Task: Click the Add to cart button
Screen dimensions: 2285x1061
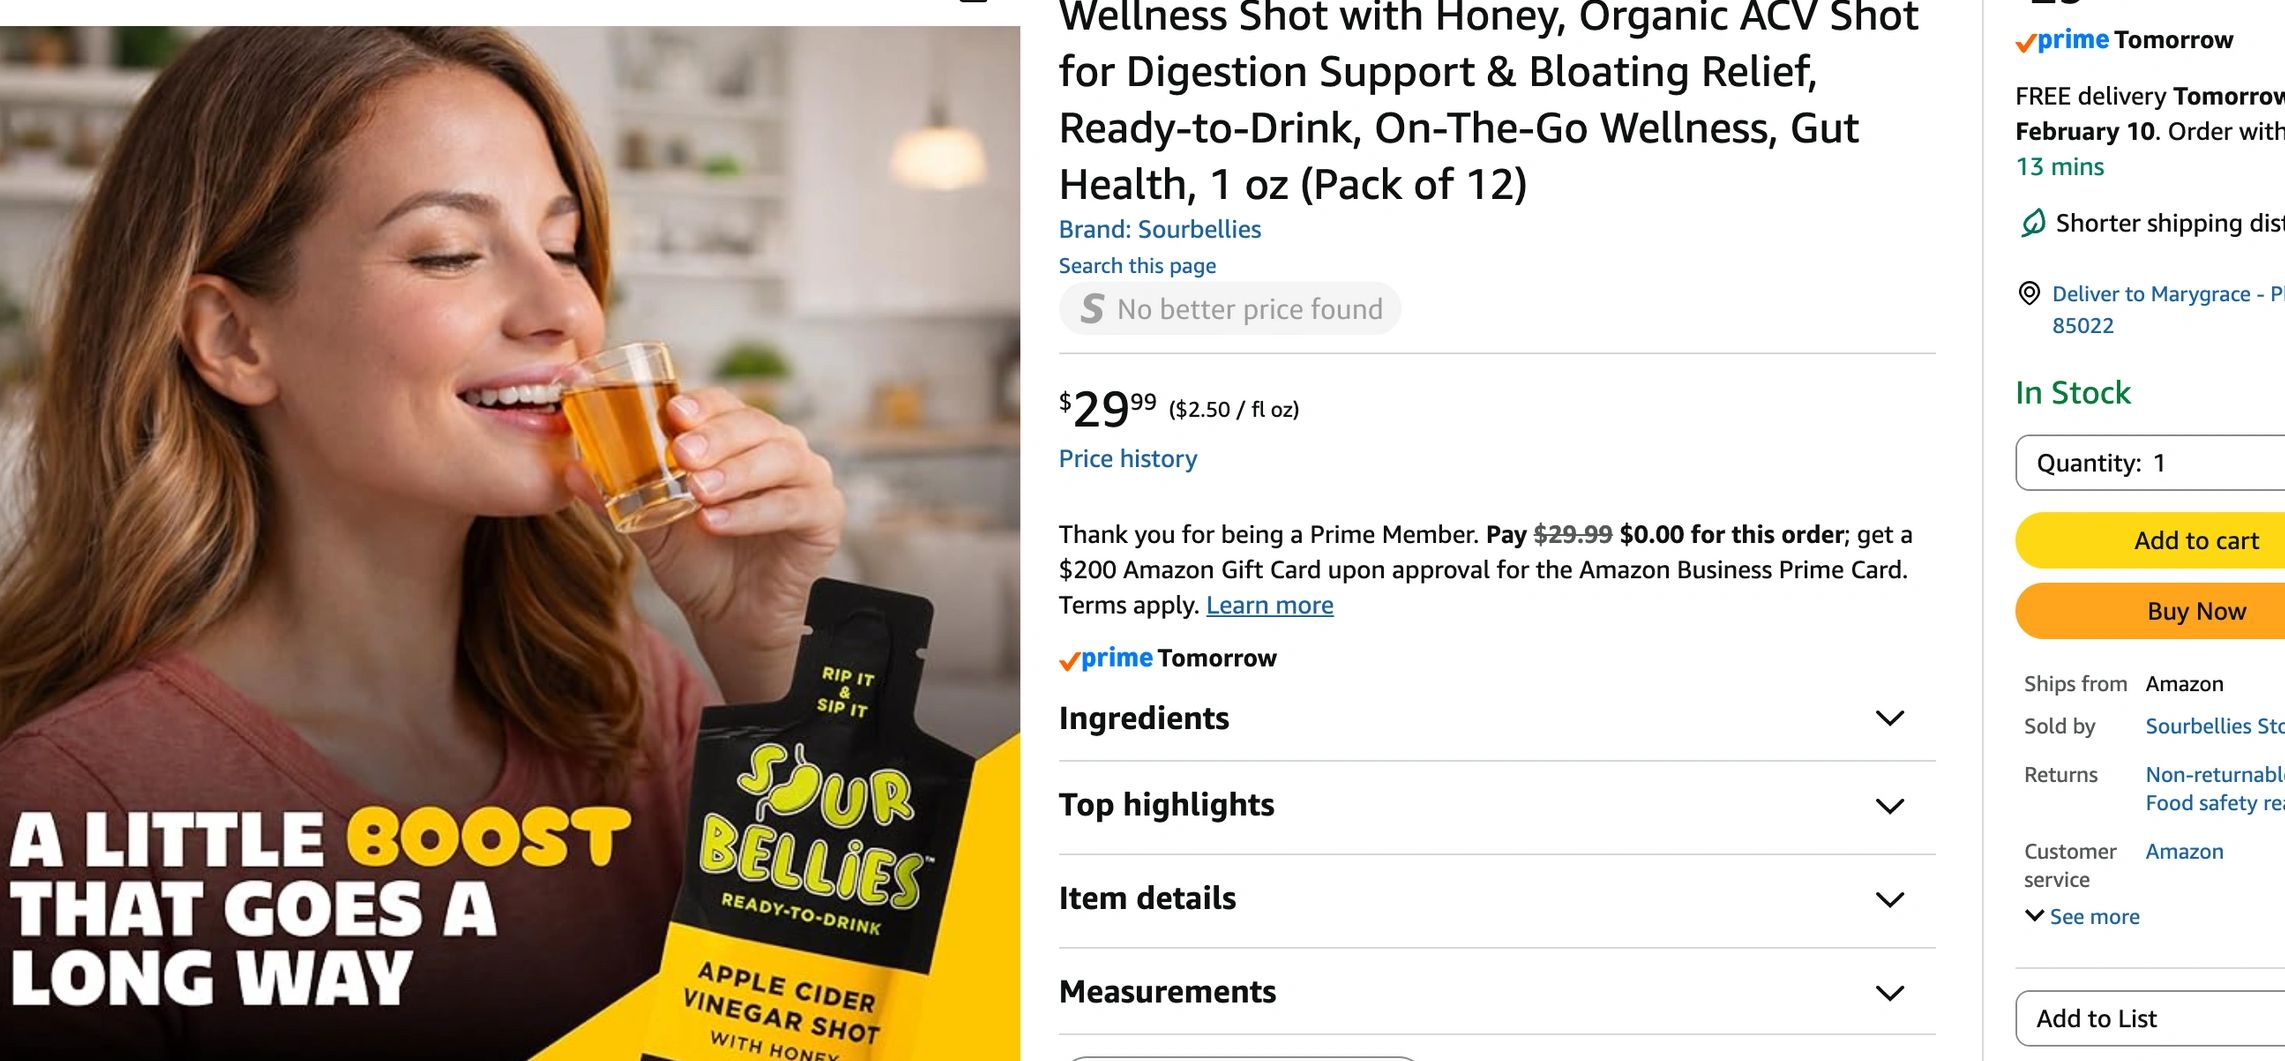Action: point(2150,541)
